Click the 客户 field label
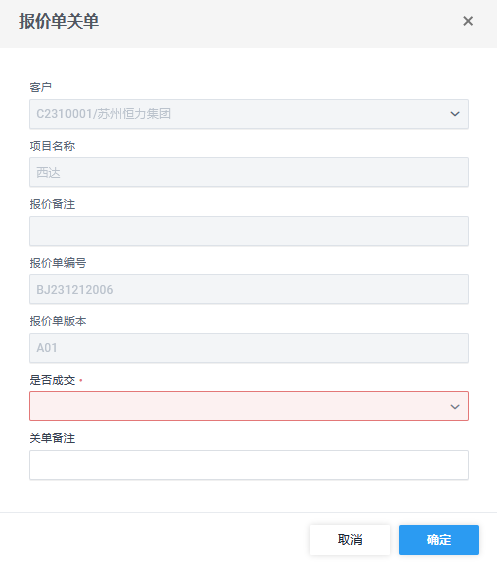497x565 pixels. coord(40,87)
